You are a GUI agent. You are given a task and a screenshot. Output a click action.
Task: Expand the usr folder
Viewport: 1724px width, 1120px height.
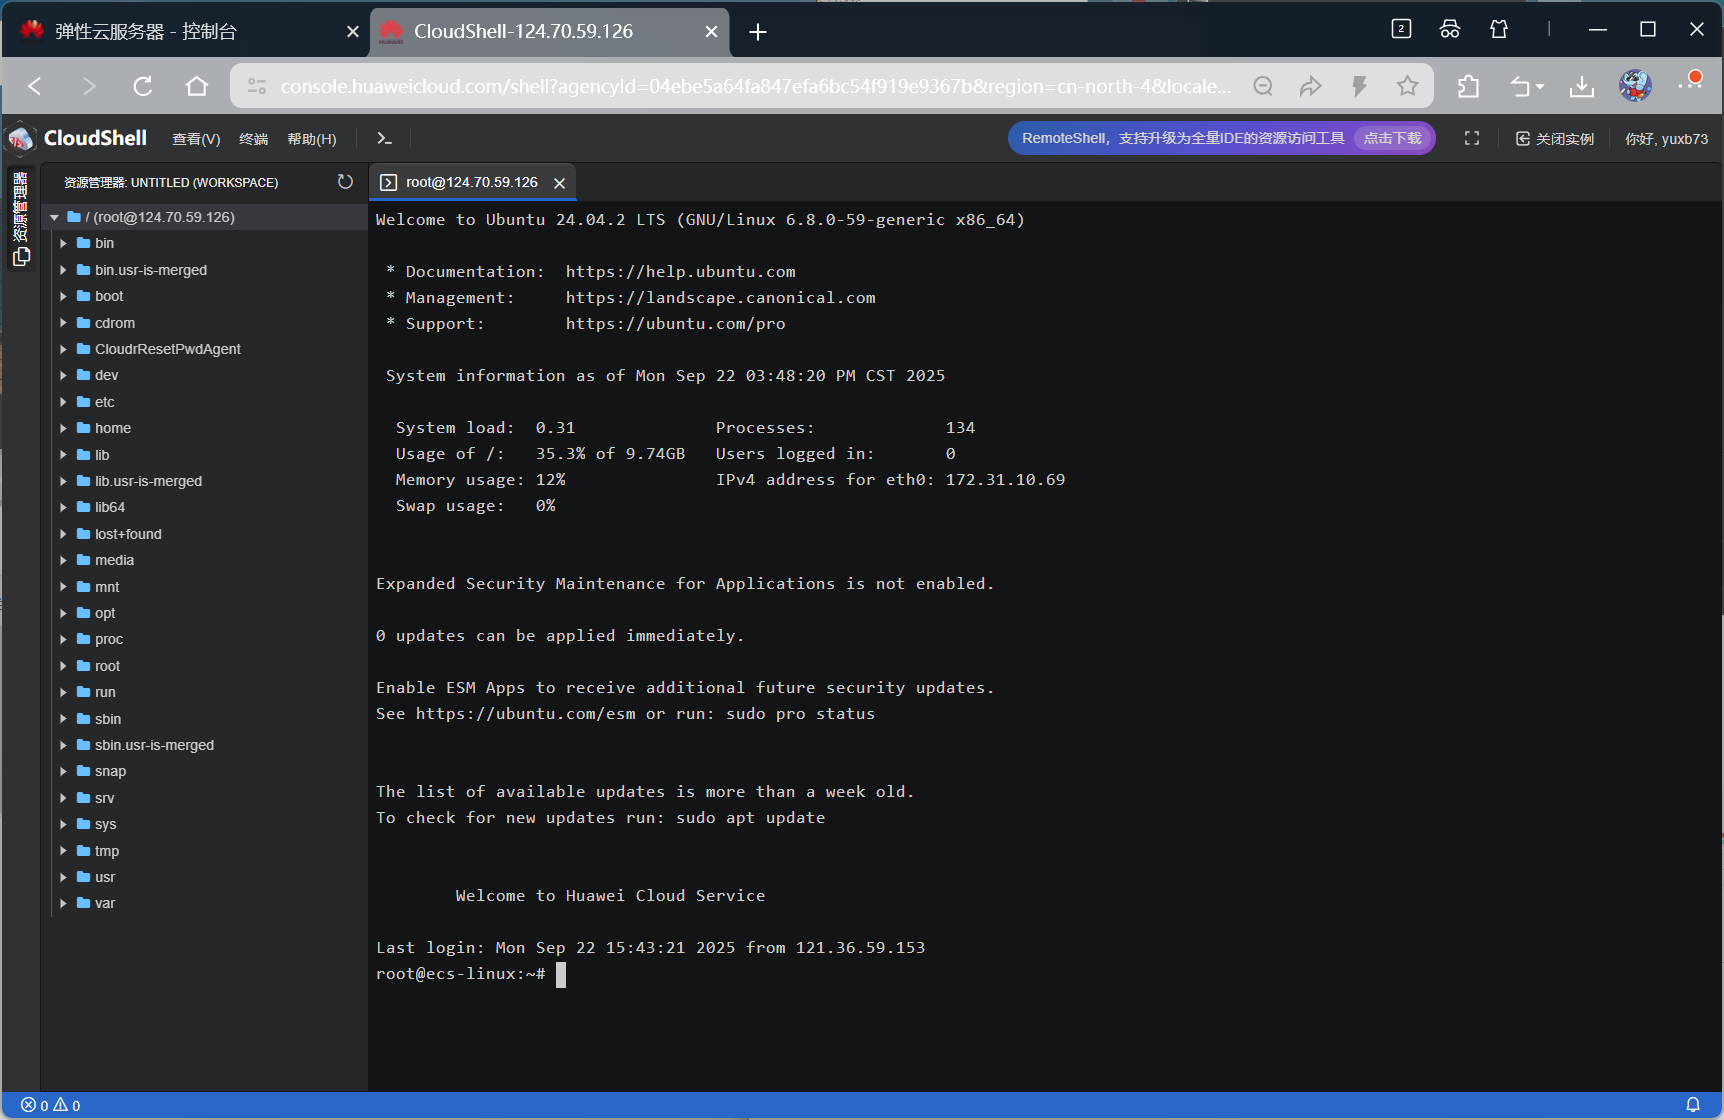point(63,877)
